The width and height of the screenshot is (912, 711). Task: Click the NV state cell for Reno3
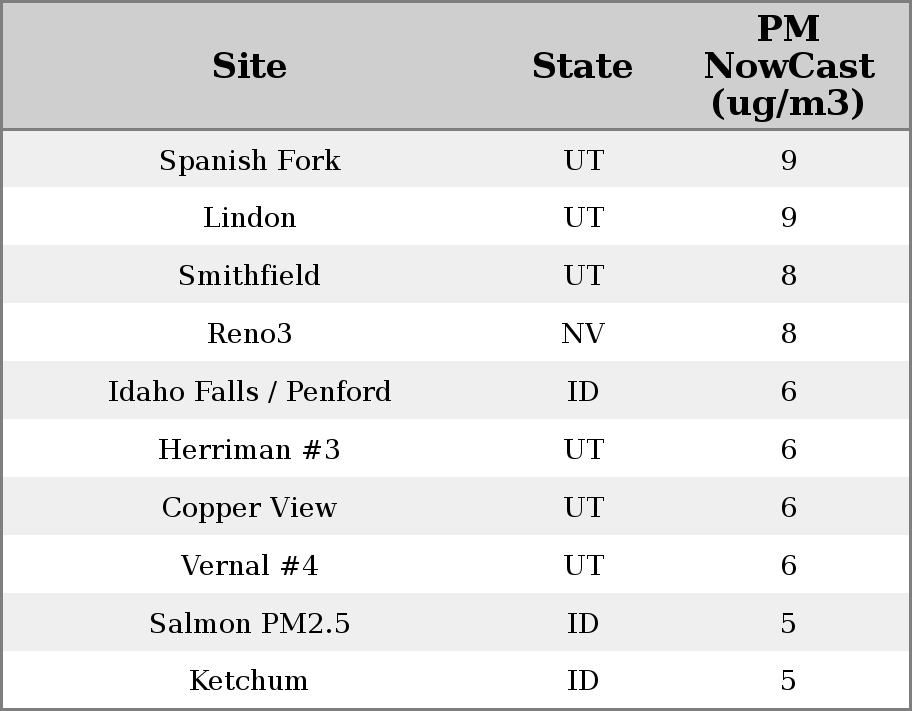582,334
